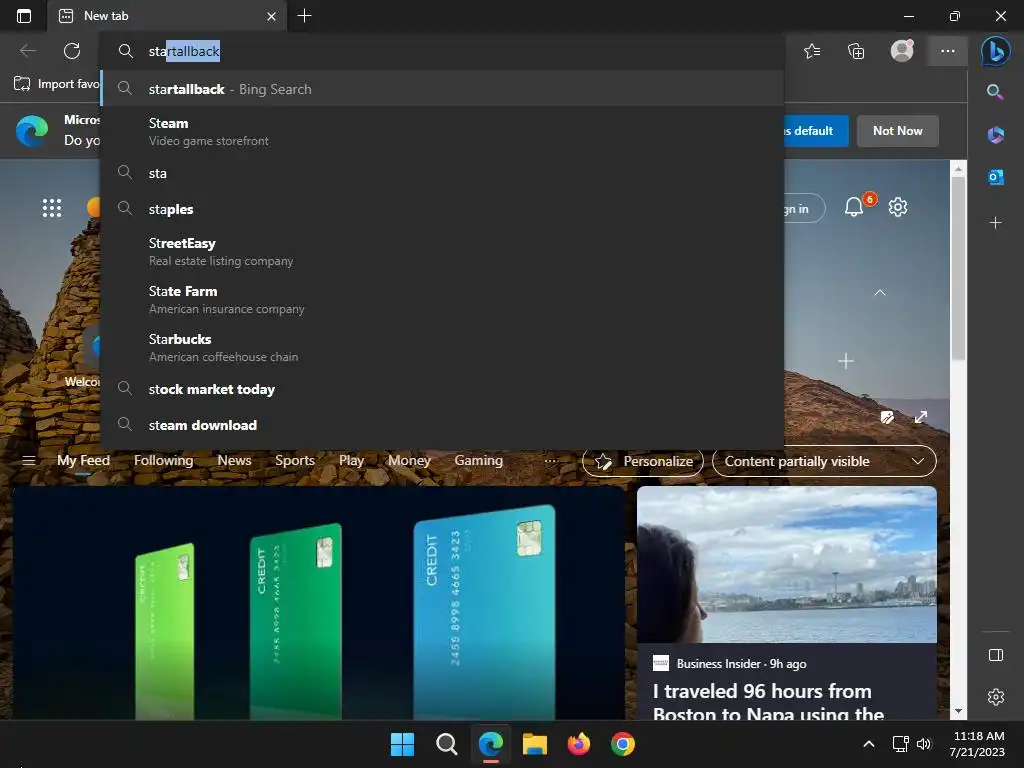Open Content partially visible dropdown
The image size is (1024, 768).
coord(824,461)
